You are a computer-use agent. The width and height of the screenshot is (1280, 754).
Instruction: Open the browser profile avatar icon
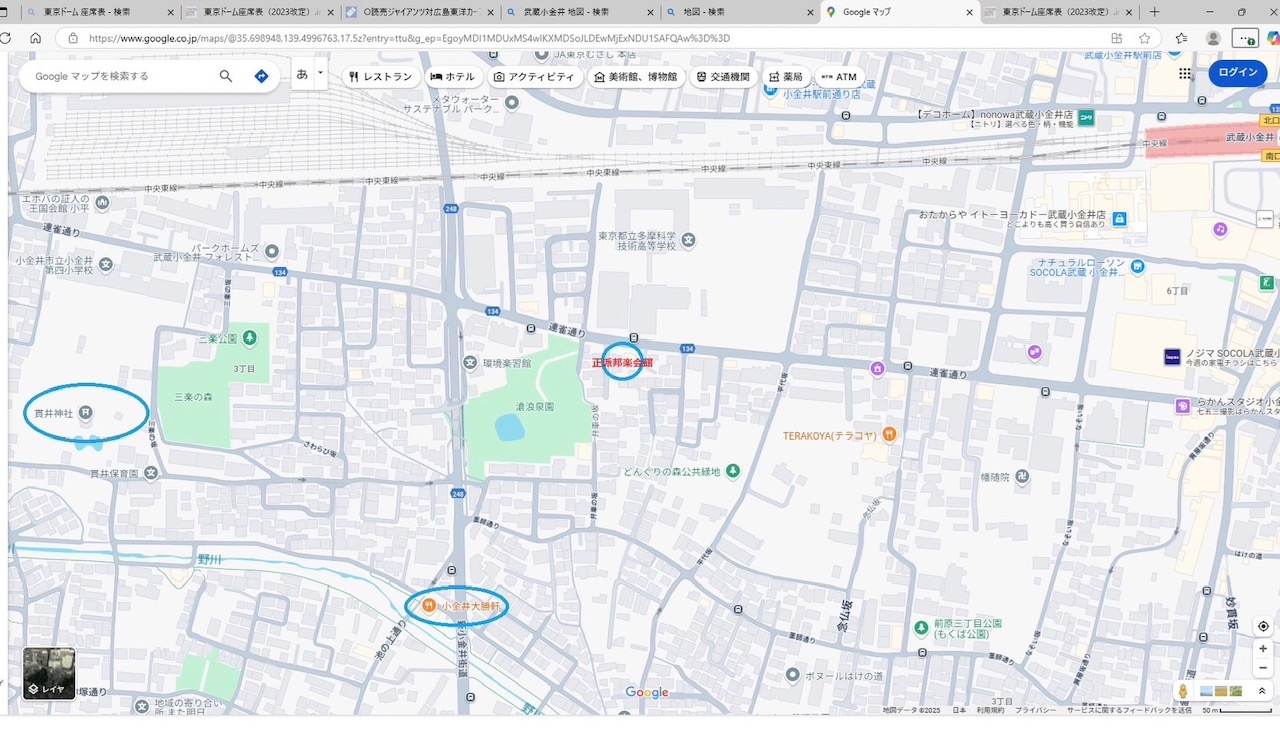1213,38
